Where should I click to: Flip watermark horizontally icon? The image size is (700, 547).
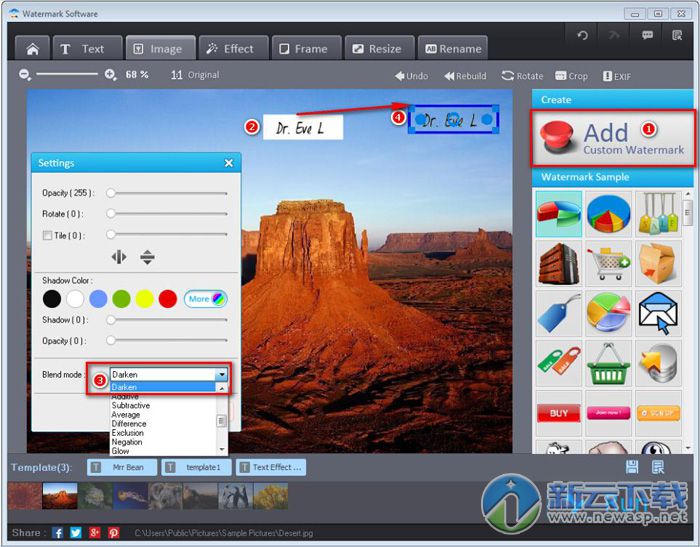tap(119, 257)
